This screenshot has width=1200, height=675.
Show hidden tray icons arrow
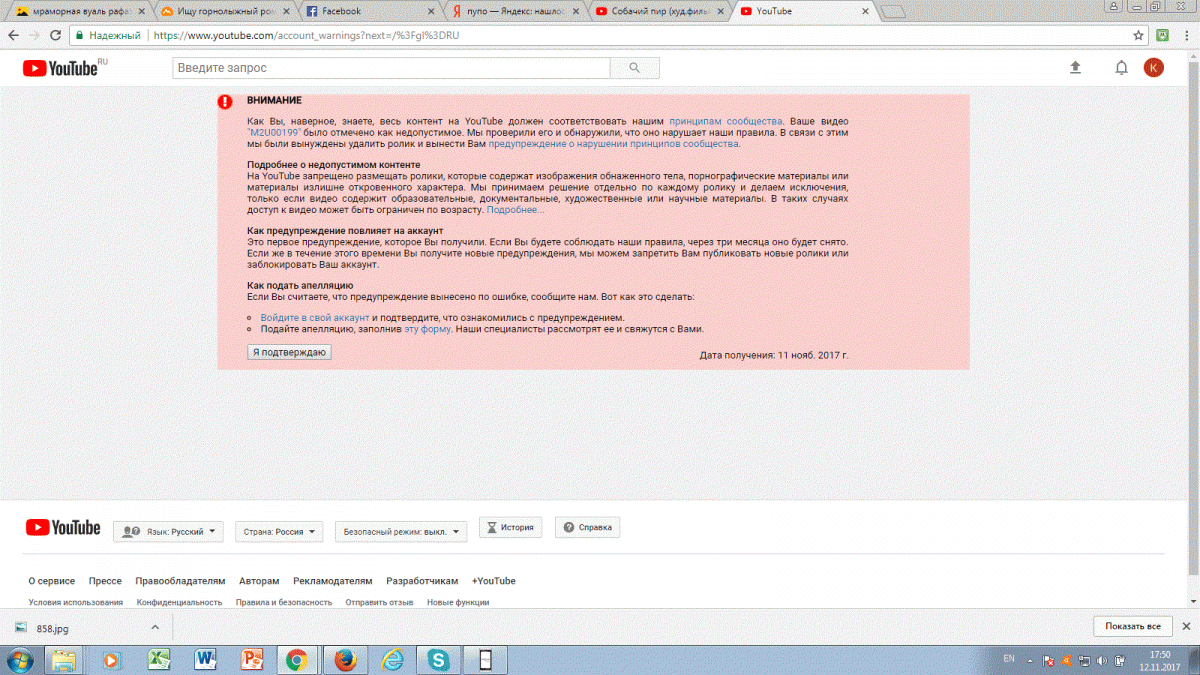click(1030, 660)
